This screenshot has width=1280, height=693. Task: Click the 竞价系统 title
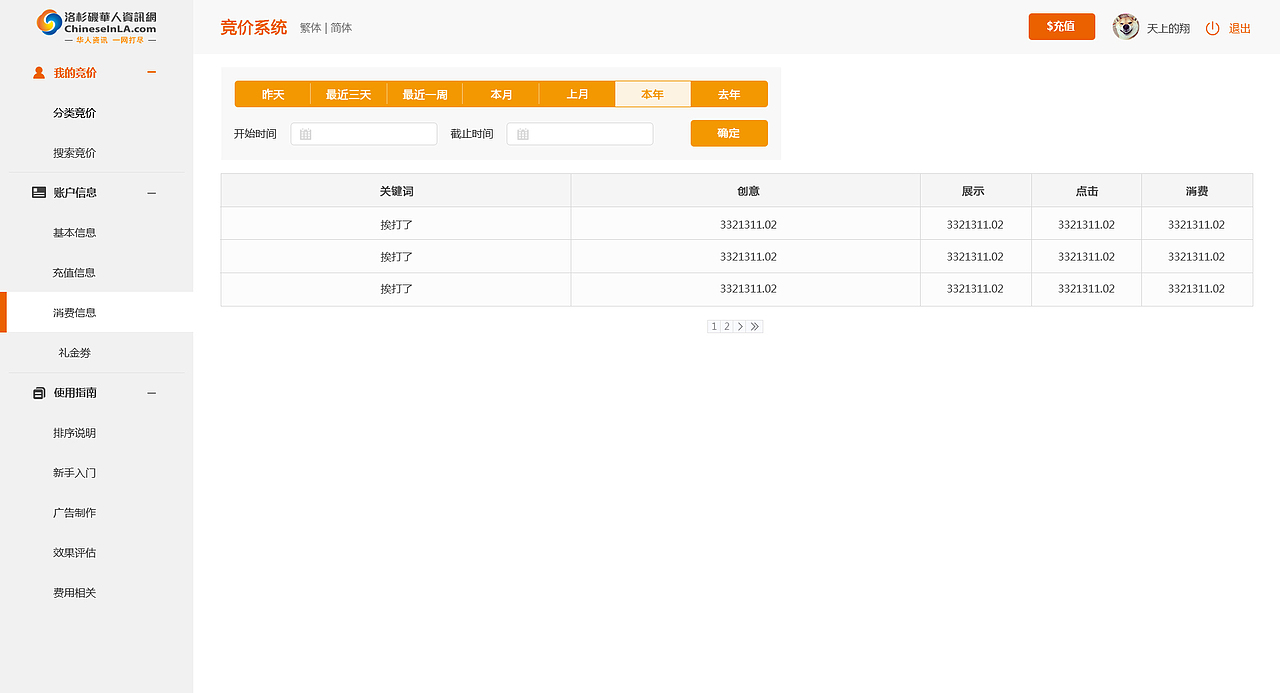click(254, 27)
